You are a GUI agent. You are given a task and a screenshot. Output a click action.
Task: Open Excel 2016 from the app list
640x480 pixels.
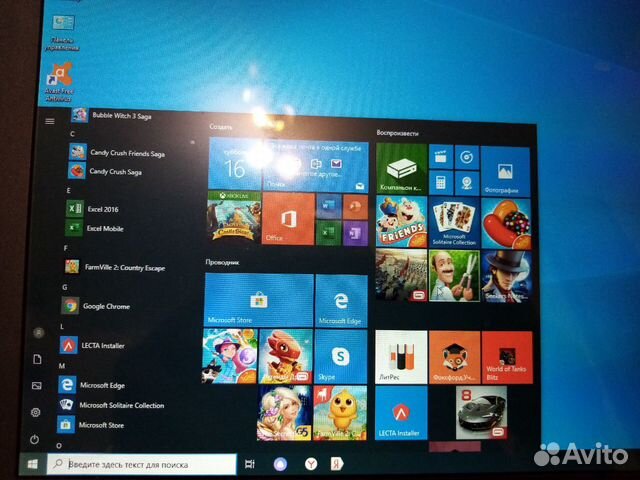click(102, 209)
